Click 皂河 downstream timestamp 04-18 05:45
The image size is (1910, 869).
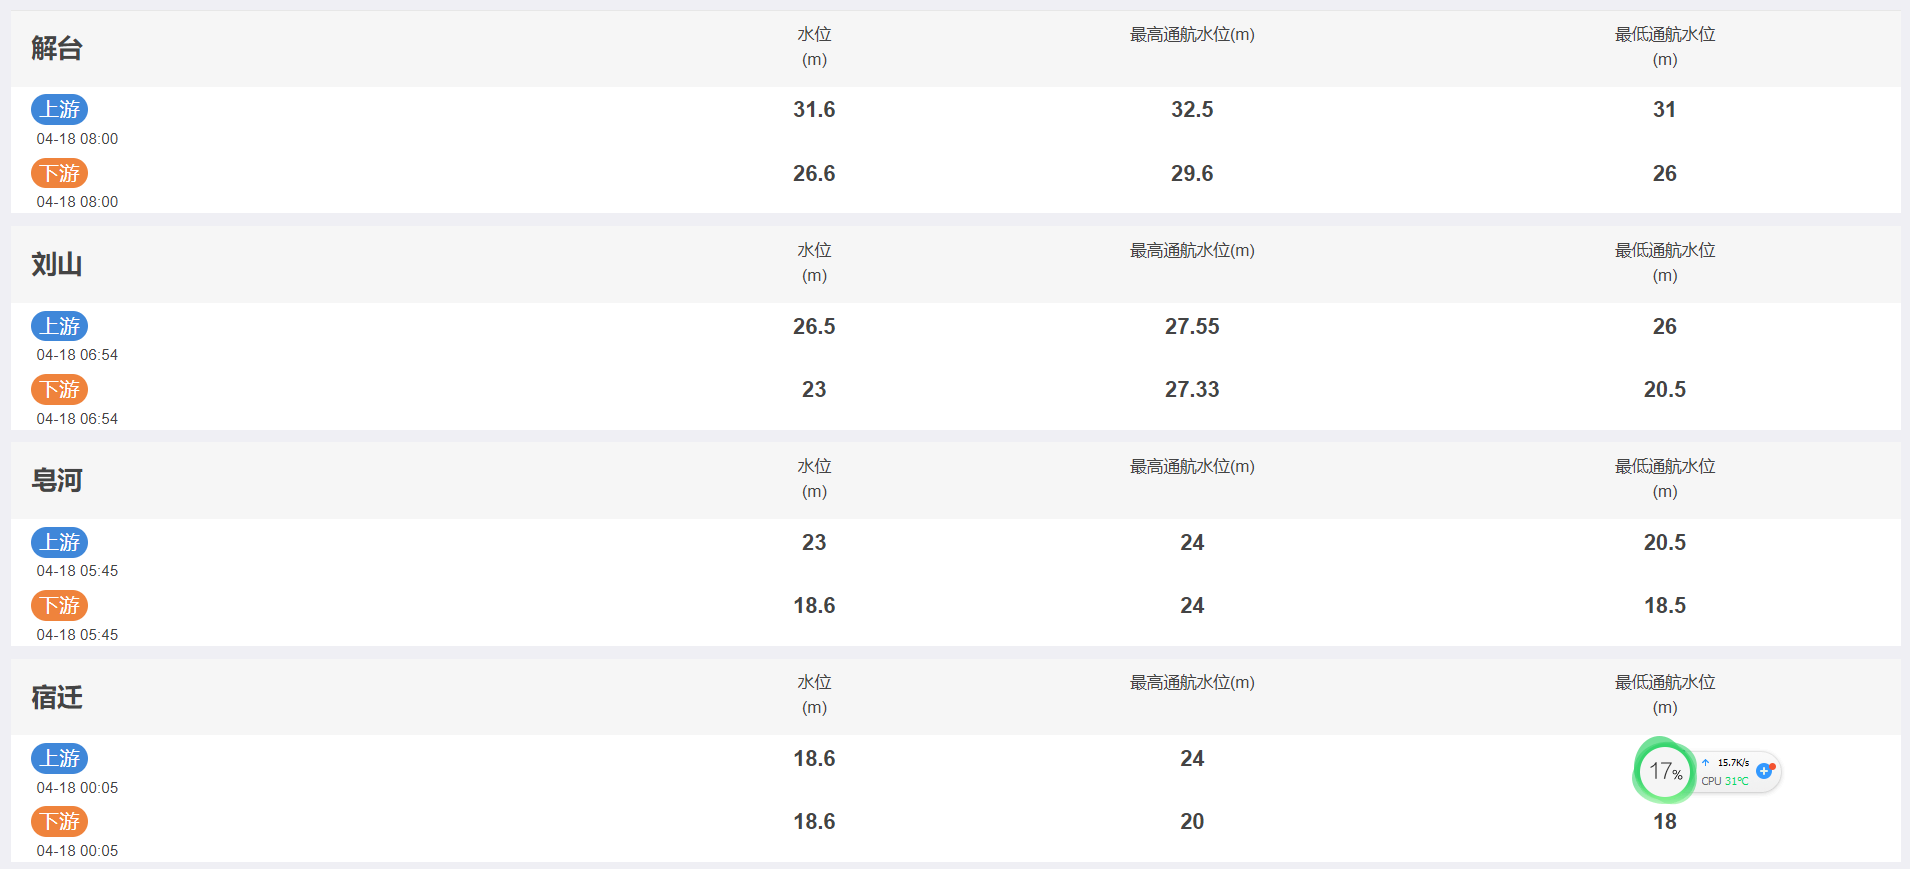click(77, 635)
